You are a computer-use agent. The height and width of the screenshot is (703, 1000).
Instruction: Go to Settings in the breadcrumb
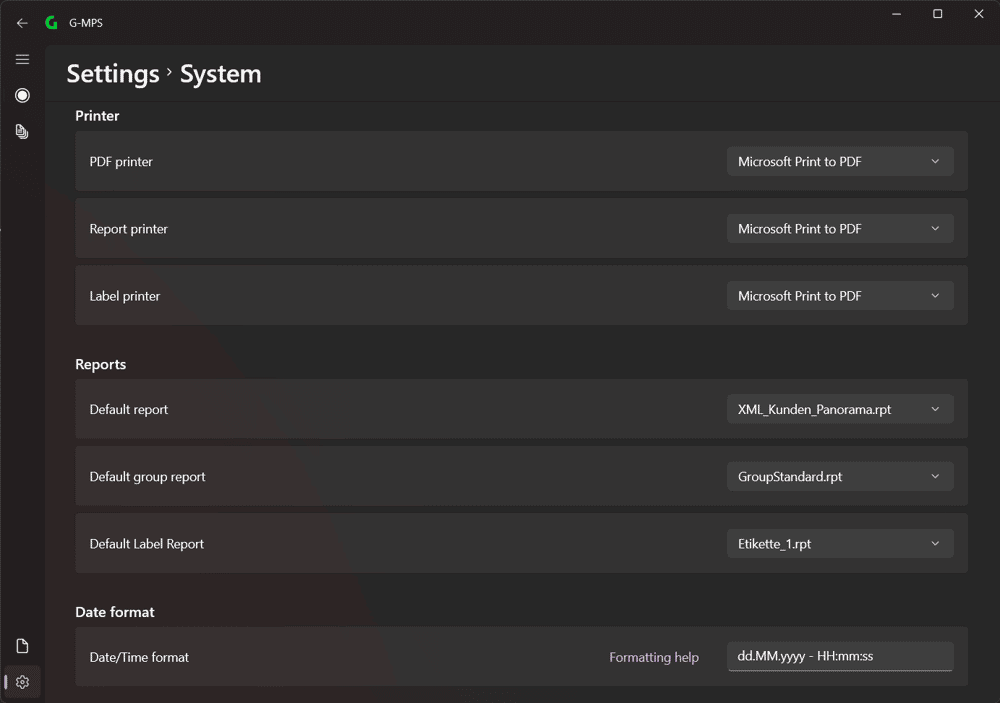coord(113,74)
